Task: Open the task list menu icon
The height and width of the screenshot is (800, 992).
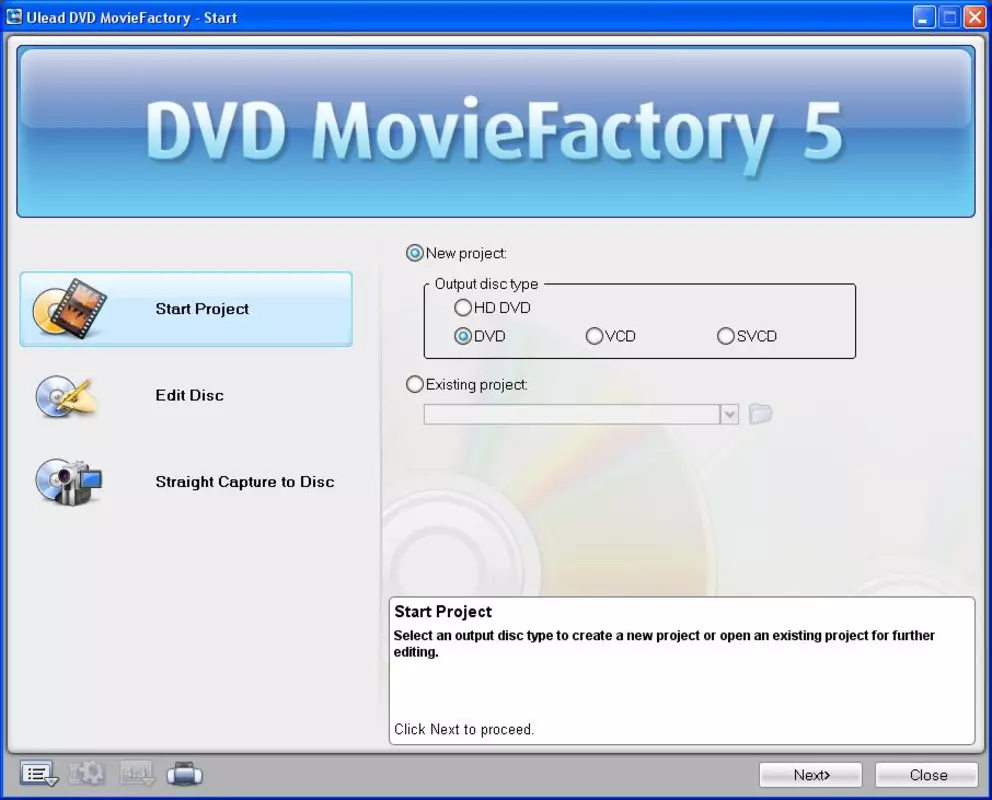Action: pos(39,774)
